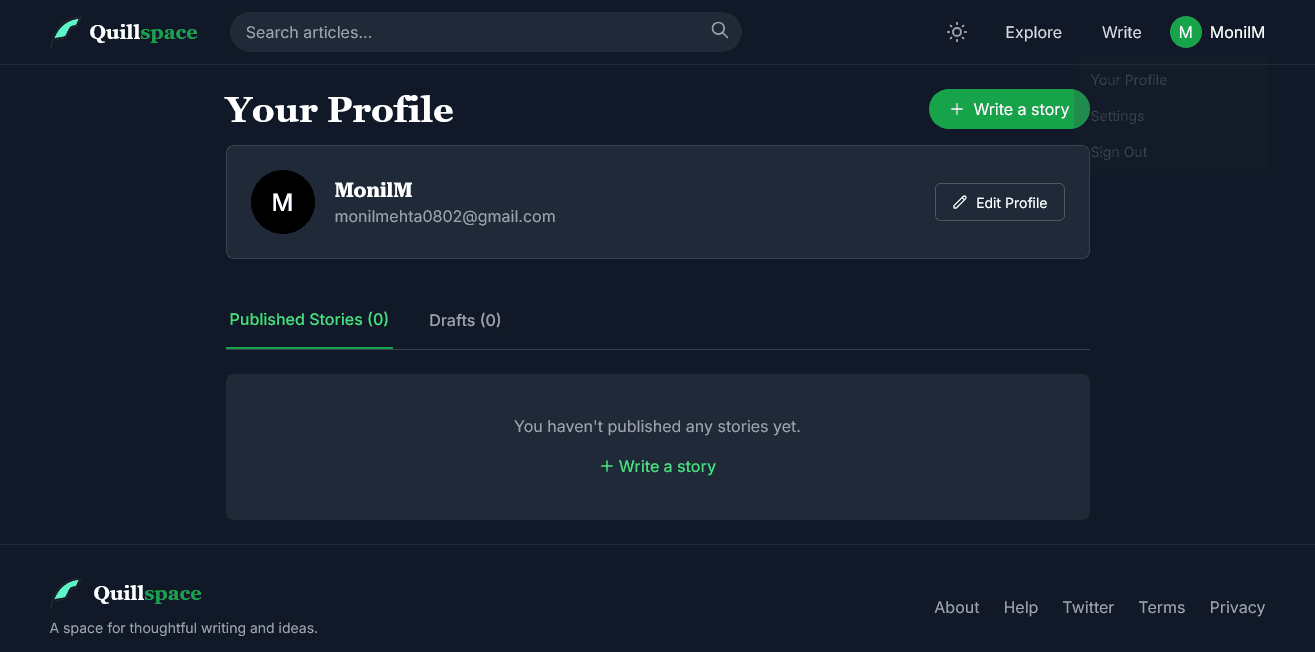Select Sign Out from the user menu
Screen dimensions: 1315x652
tap(1119, 152)
